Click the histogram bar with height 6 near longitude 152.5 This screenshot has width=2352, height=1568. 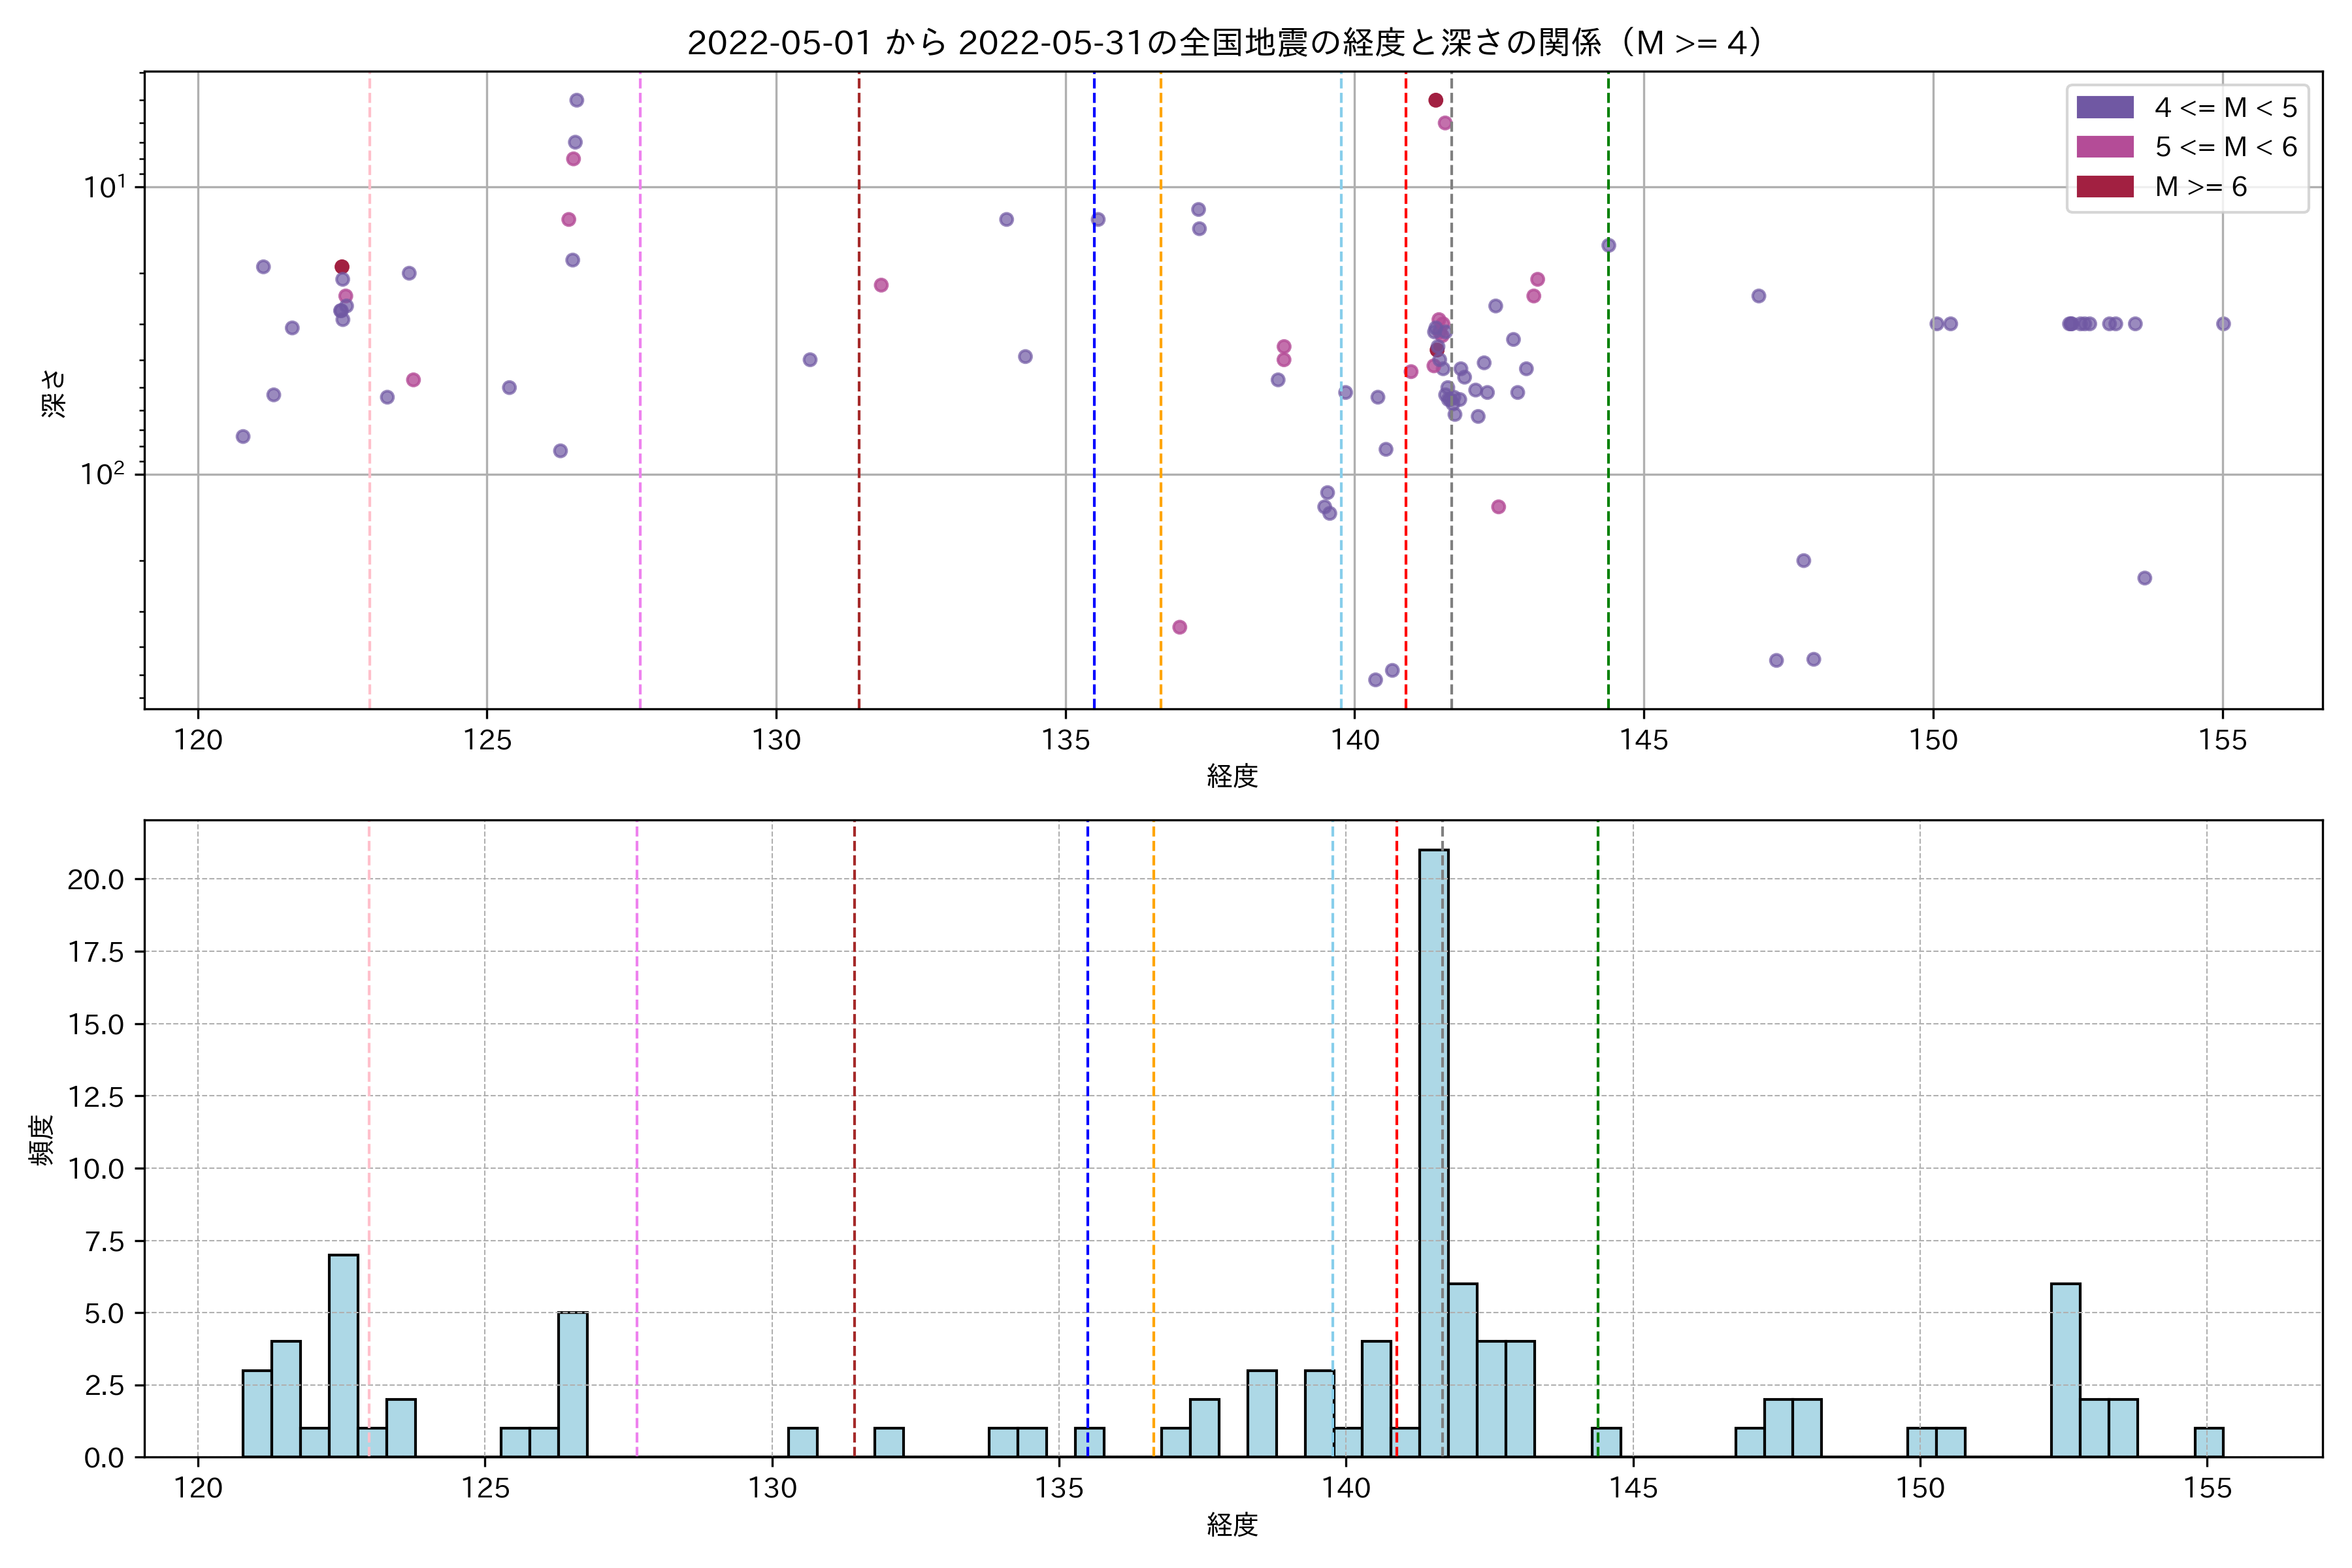coord(2065,1370)
